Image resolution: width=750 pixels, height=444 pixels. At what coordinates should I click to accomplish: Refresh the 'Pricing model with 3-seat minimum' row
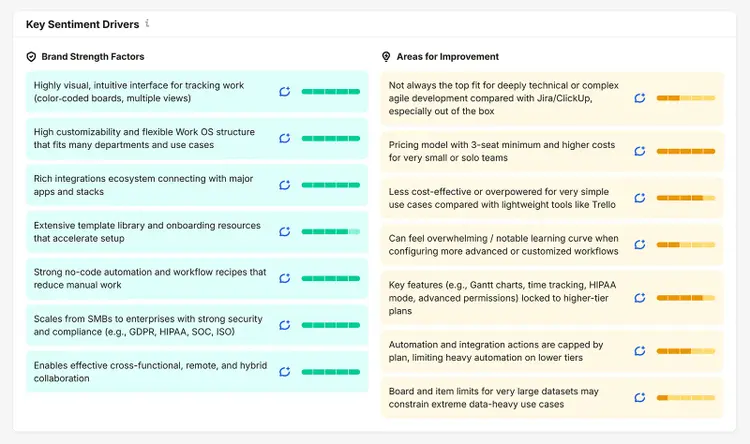[x=640, y=151]
